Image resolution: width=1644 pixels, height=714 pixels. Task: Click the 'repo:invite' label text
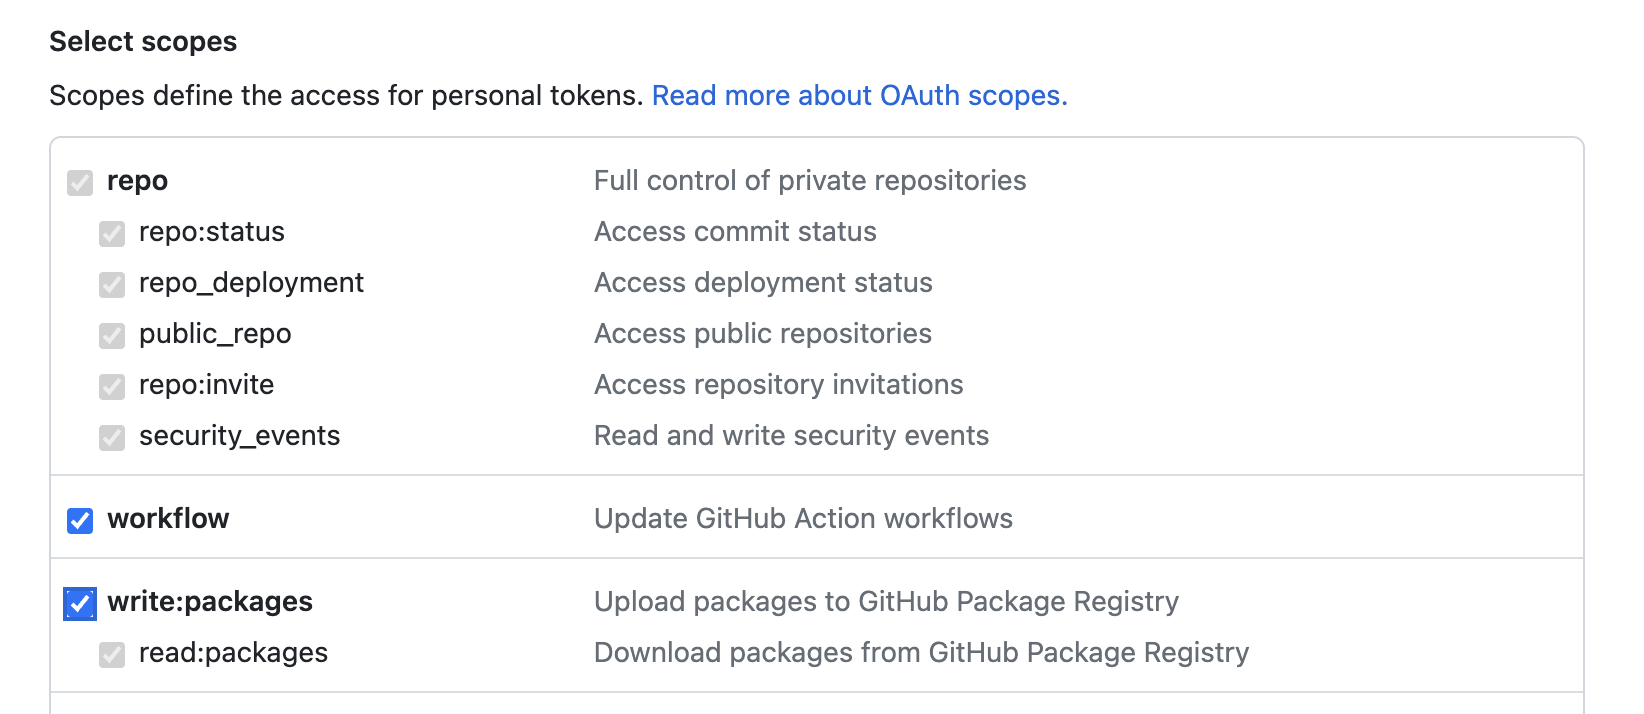pos(206,385)
